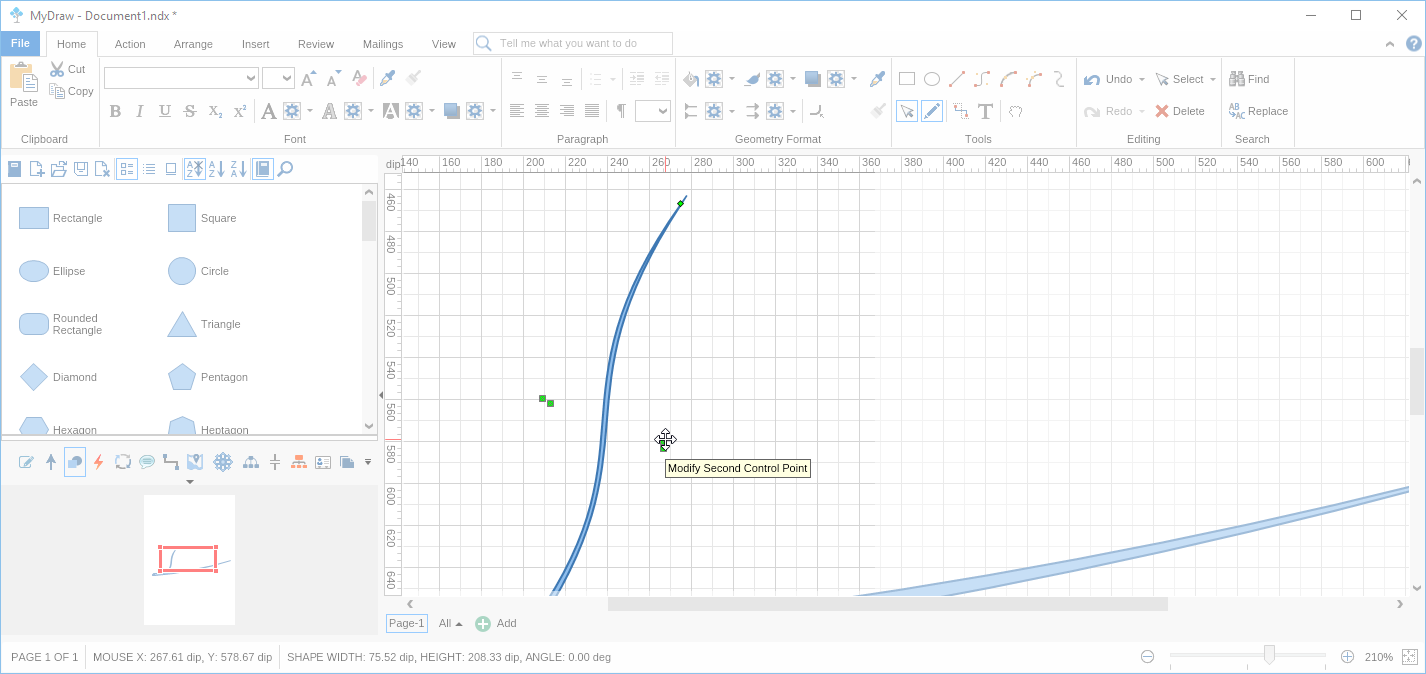
Task: Pick geometry format with the eyedropper
Action: click(877, 79)
